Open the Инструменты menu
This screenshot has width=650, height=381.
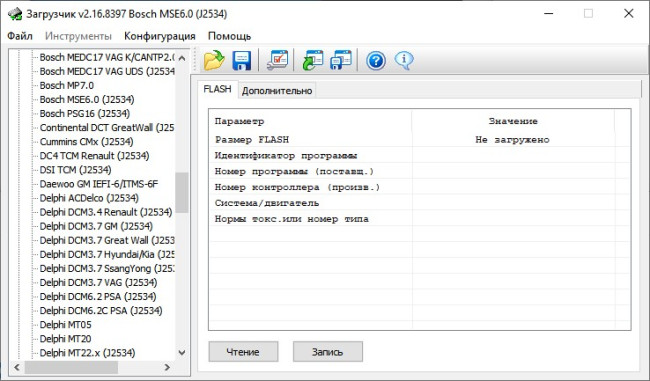[78, 36]
